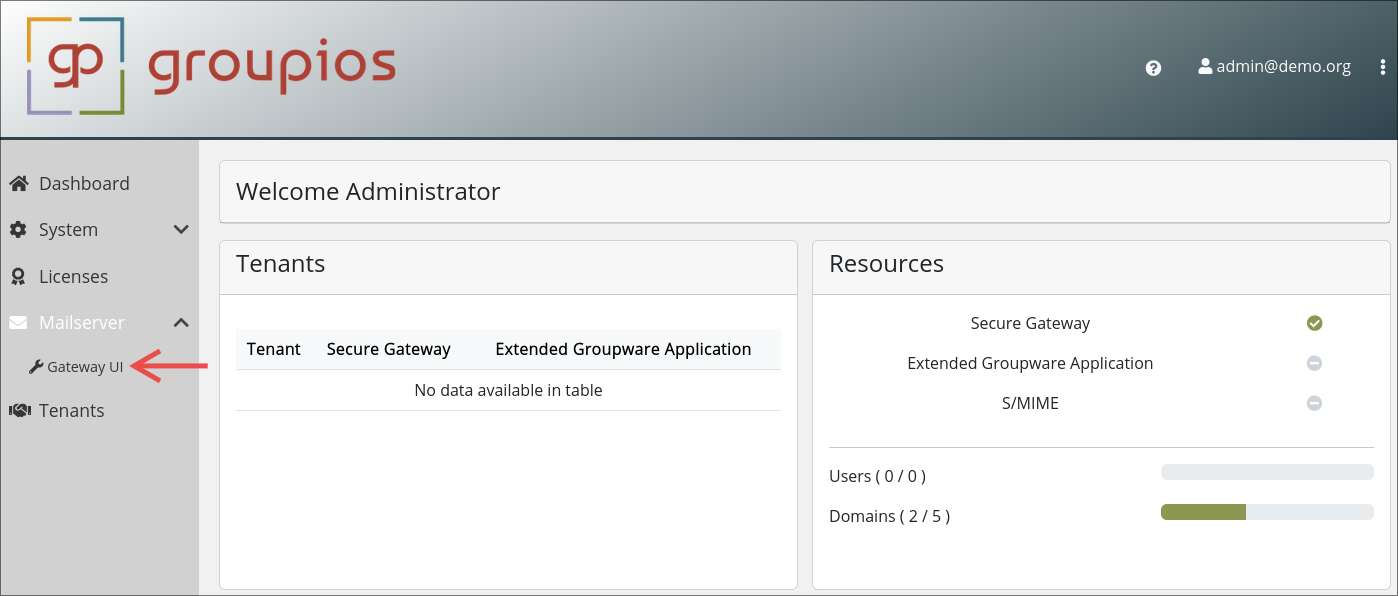
Task: Click the Tenants handshake icon in sidebar
Action: (19, 410)
